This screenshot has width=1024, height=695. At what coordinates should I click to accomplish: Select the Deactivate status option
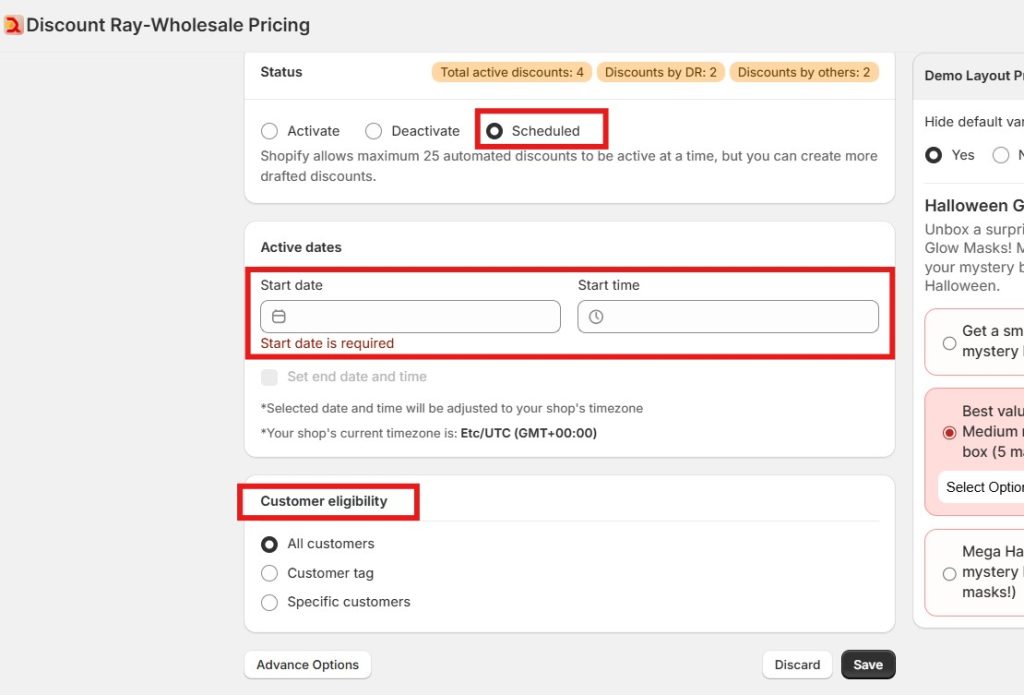pos(374,131)
